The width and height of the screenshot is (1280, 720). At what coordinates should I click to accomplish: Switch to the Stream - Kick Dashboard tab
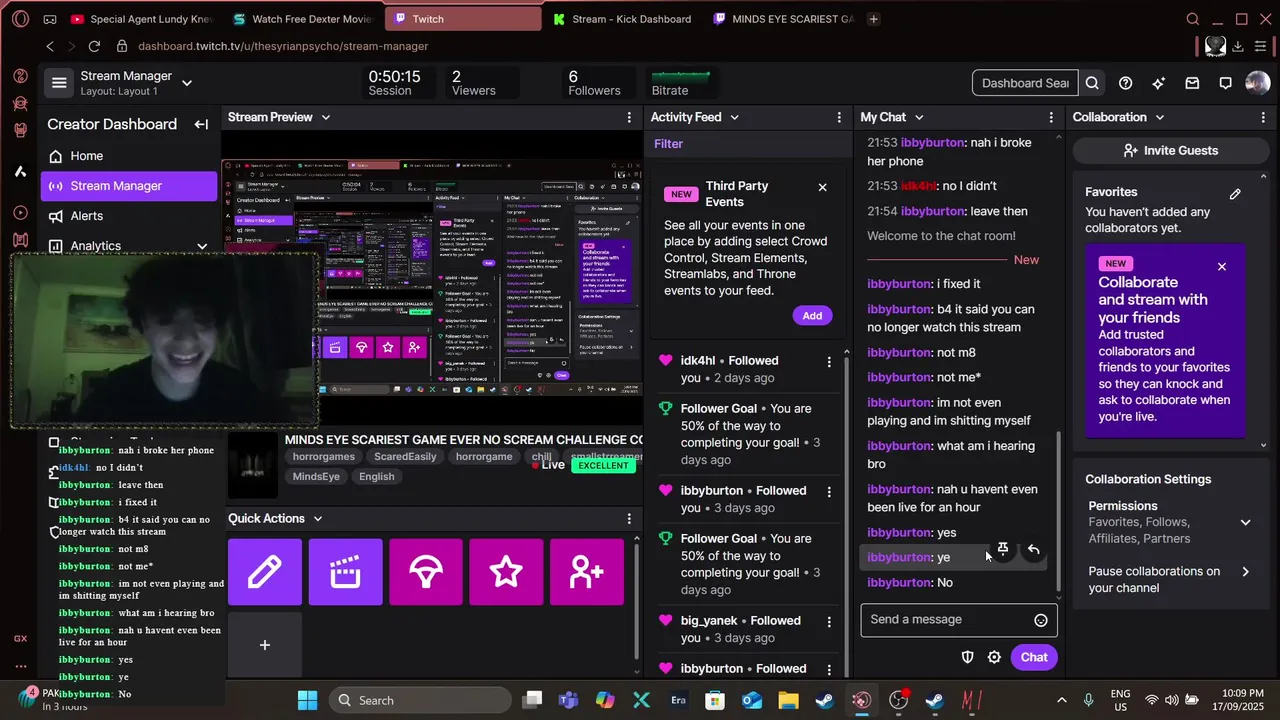click(x=622, y=19)
